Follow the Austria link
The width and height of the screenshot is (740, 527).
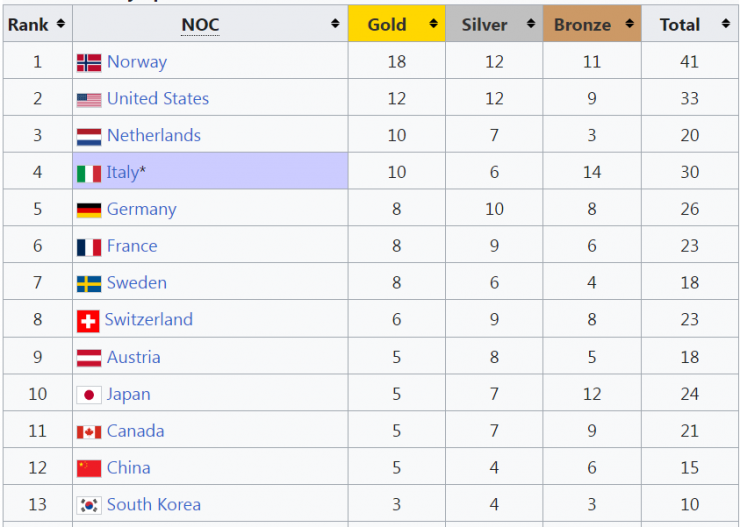[x=133, y=357]
